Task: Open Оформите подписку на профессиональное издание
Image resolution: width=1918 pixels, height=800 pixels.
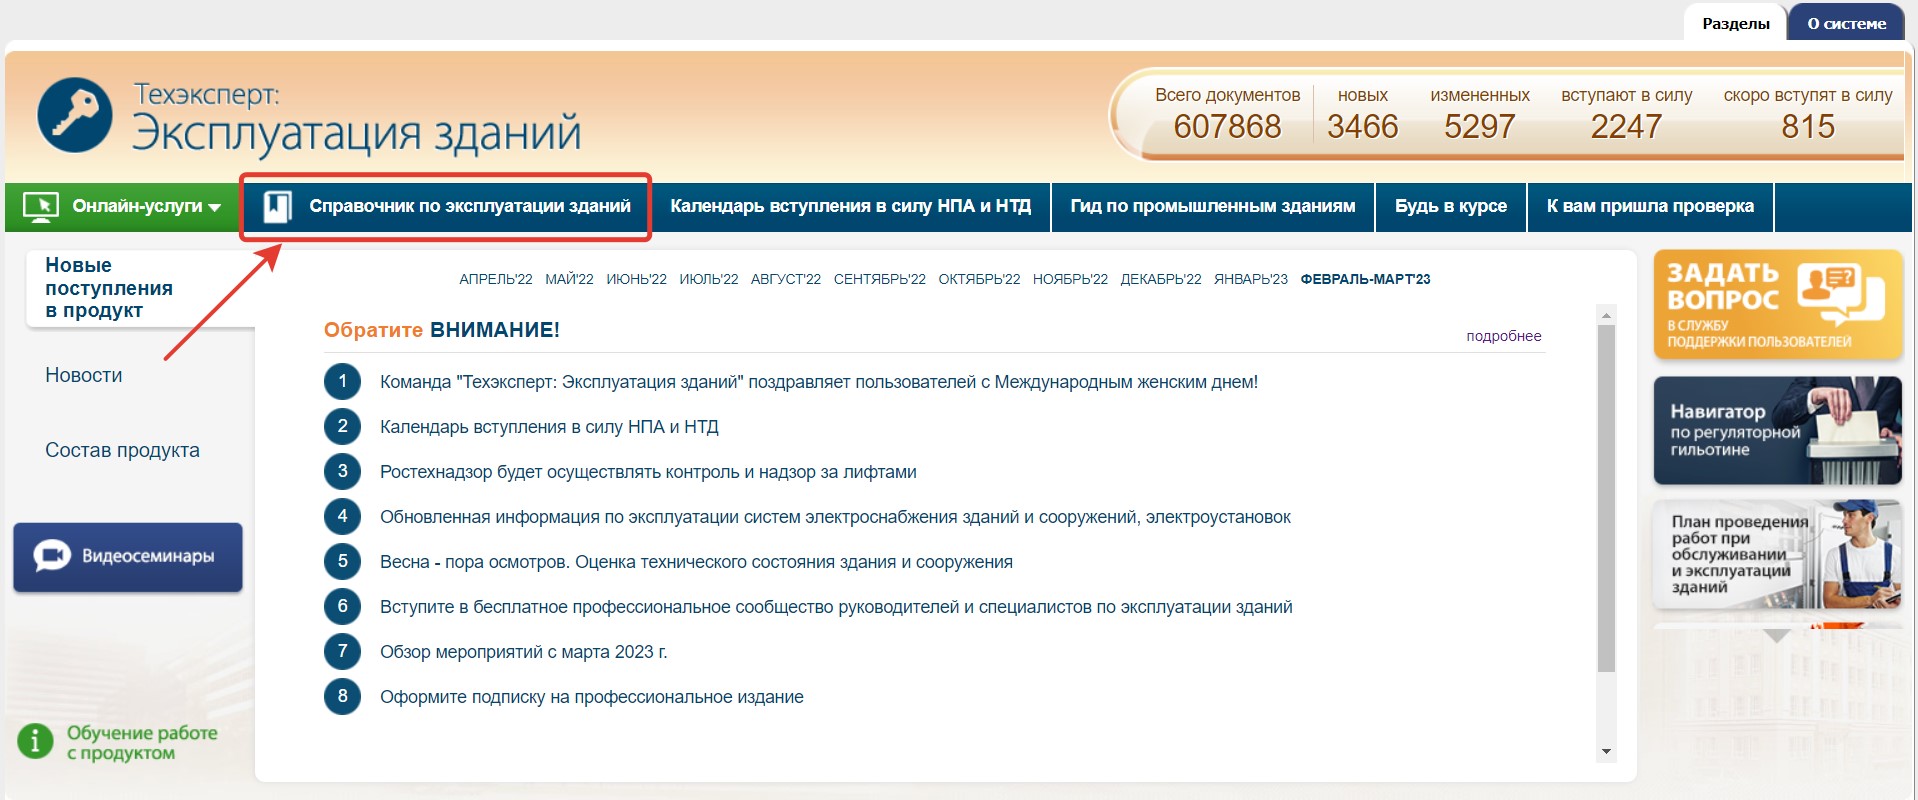Action: tap(591, 697)
